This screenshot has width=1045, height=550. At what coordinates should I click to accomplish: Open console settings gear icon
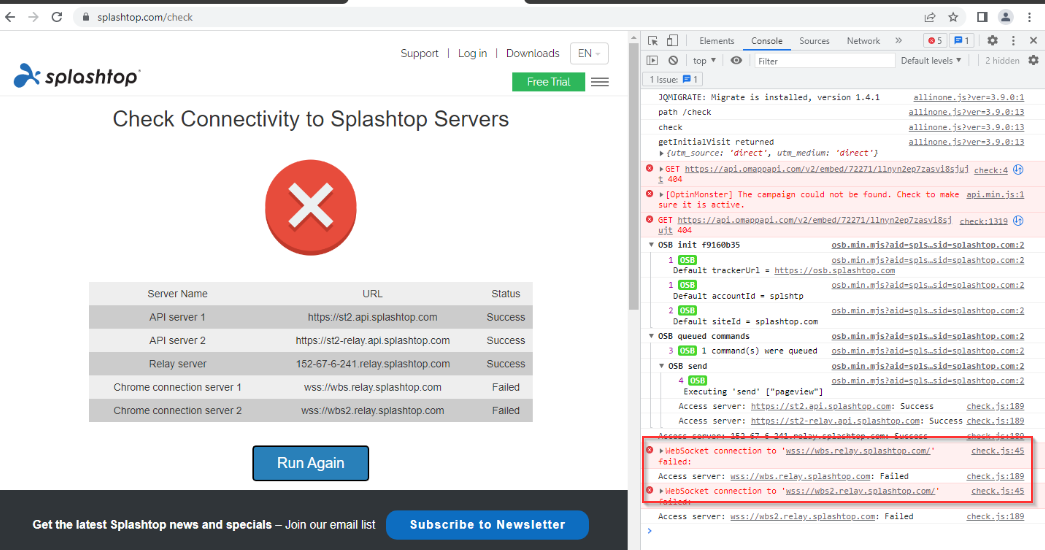pos(1033,61)
